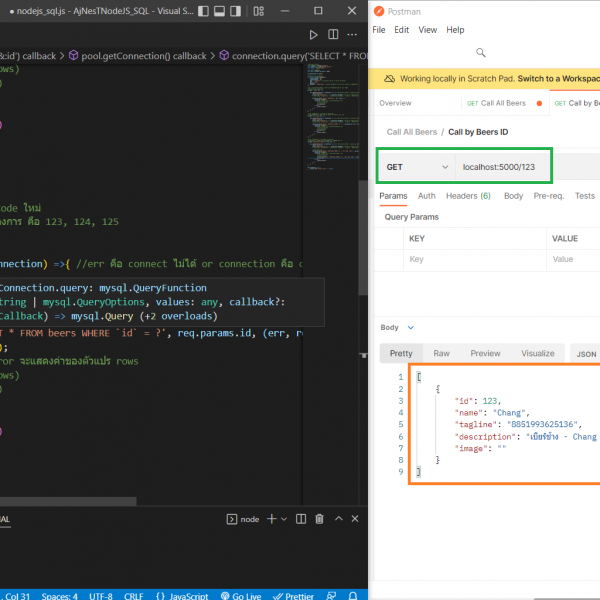
Task: Click the Switch to a Workspace link
Action: [x=557, y=78]
